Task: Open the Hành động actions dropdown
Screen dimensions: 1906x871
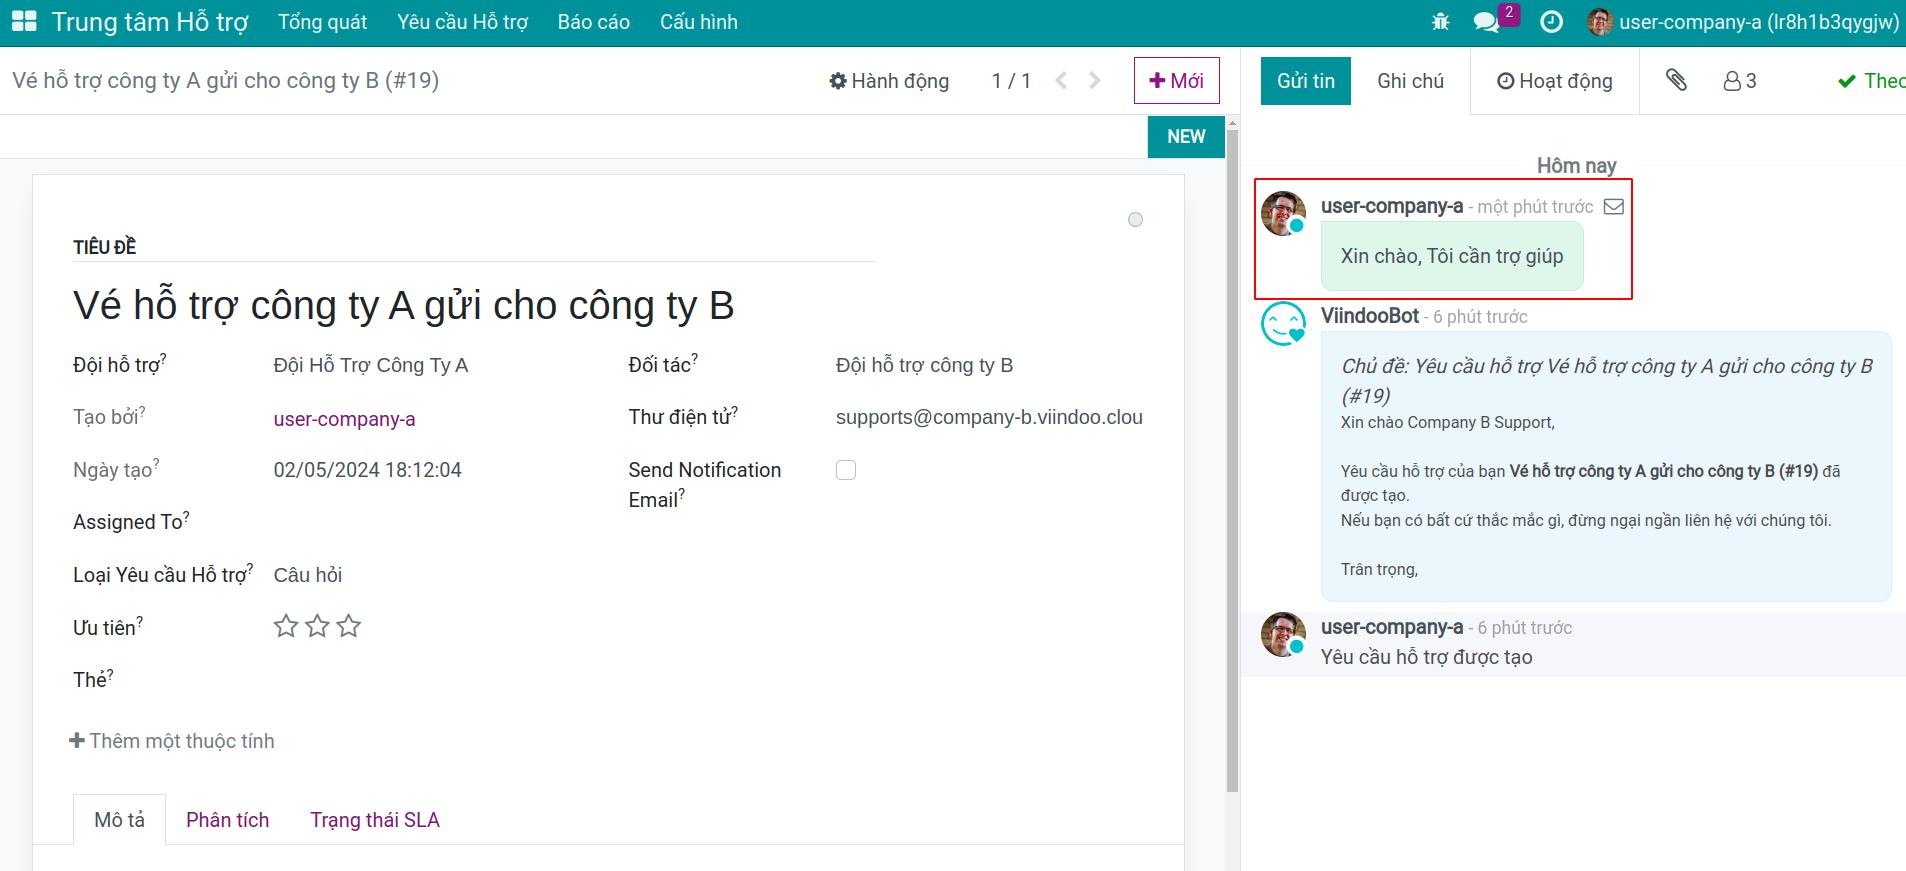Action: click(889, 81)
